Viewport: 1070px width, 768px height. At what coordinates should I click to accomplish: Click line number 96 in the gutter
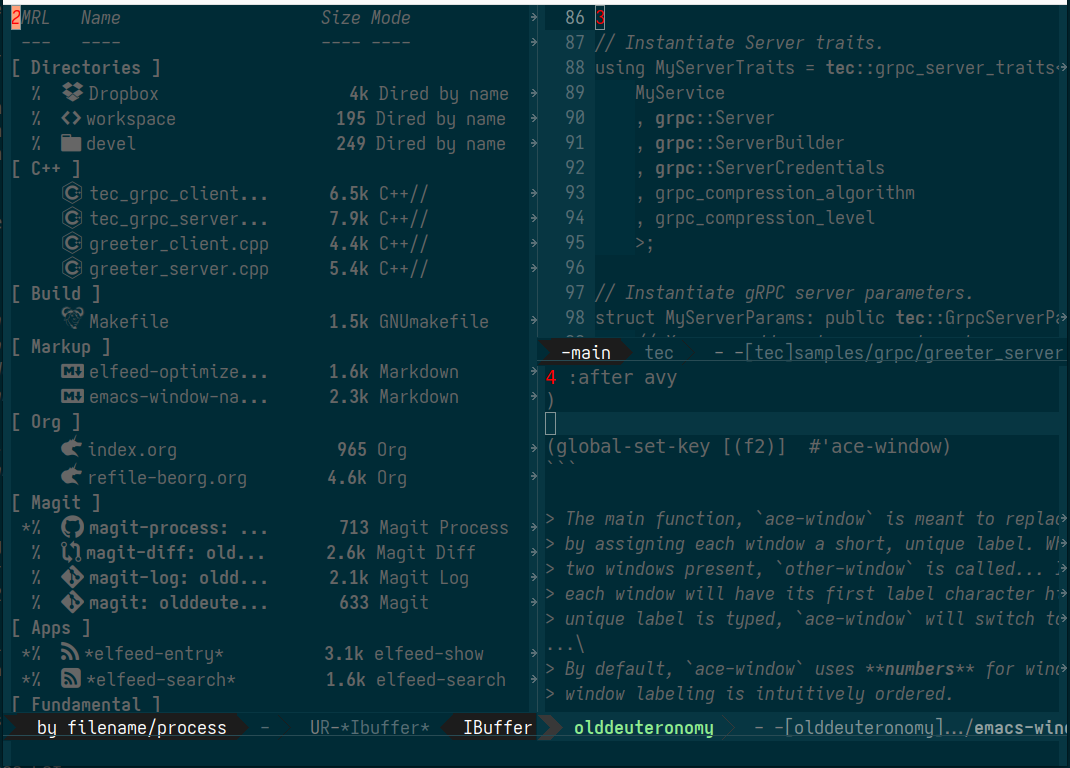(x=575, y=268)
